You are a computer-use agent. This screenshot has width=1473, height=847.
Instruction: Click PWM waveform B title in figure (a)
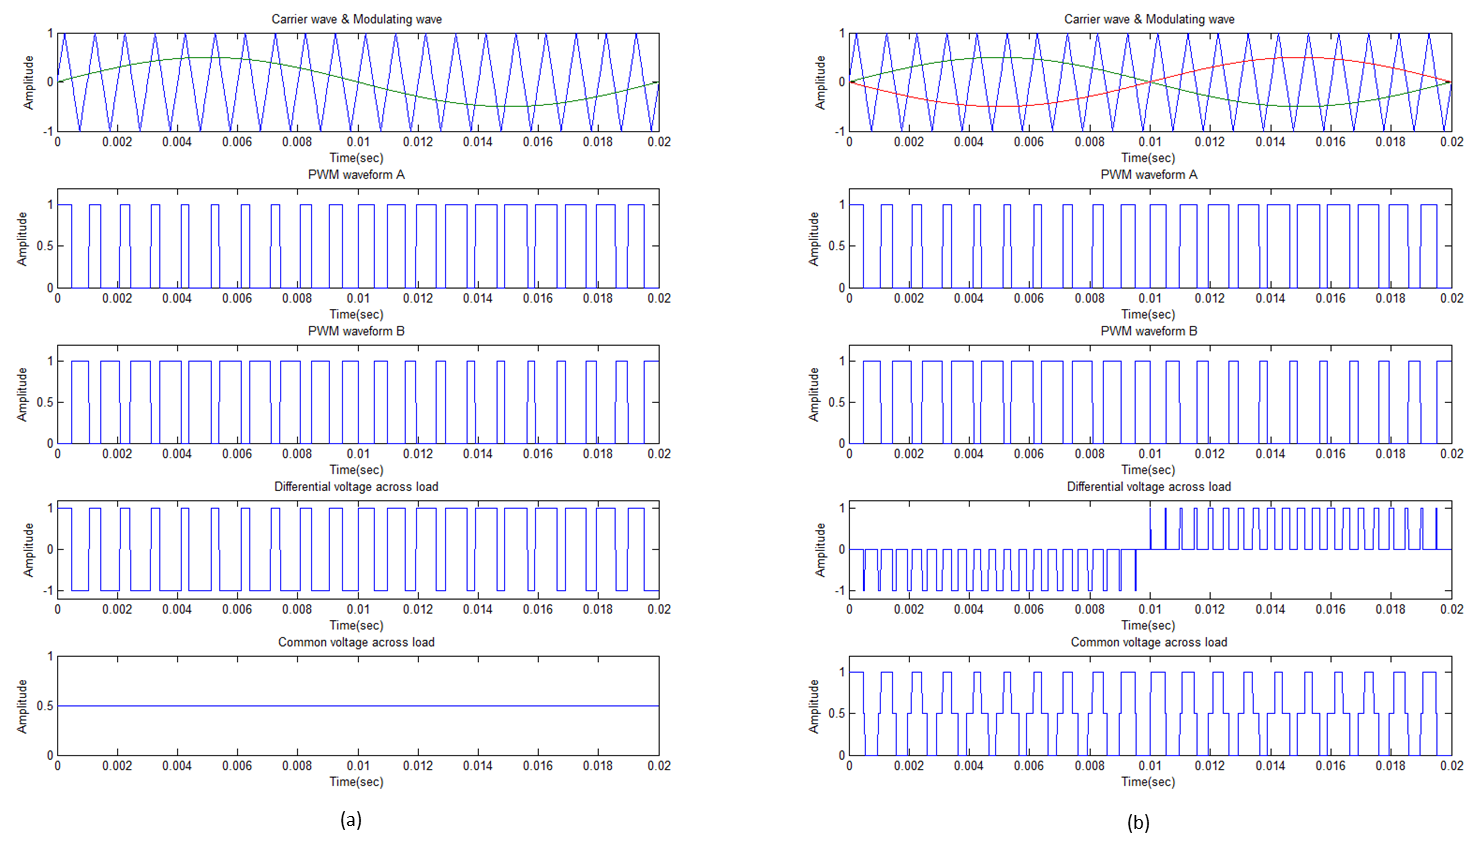click(x=356, y=331)
